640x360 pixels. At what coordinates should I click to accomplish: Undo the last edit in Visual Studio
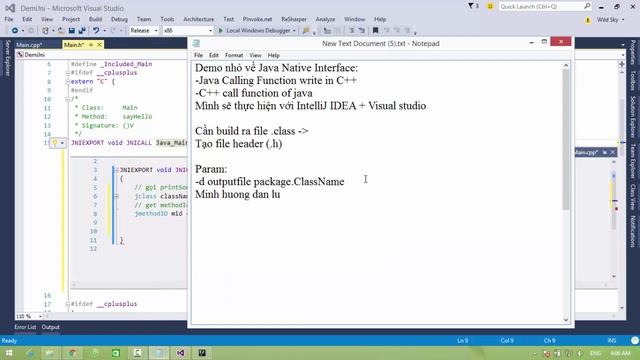(x=96, y=31)
